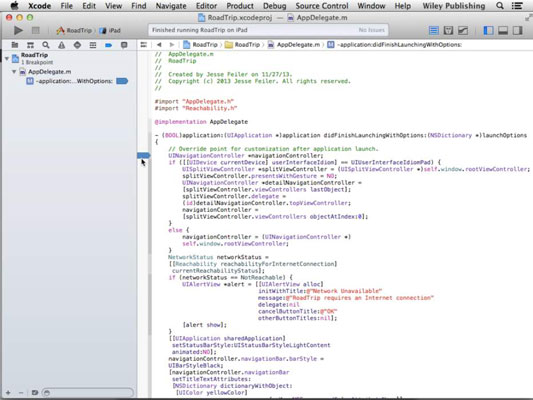Open the Log navigator
Image resolution: width=533 pixels, height=400 pixels.
124,45
